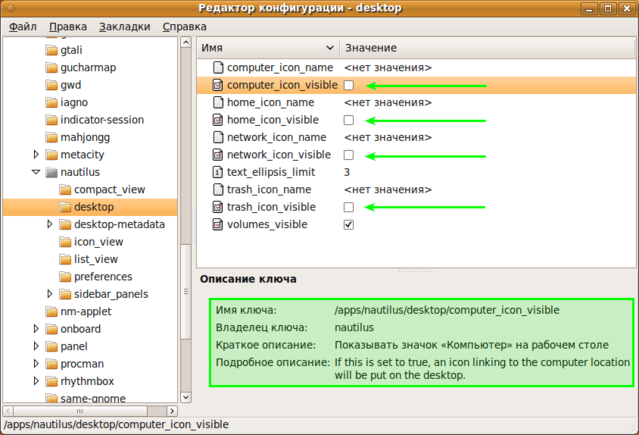Screen dimensions: 639x435
Task: Click the folder icon next to gucharmap
Action: coord(52,68)
